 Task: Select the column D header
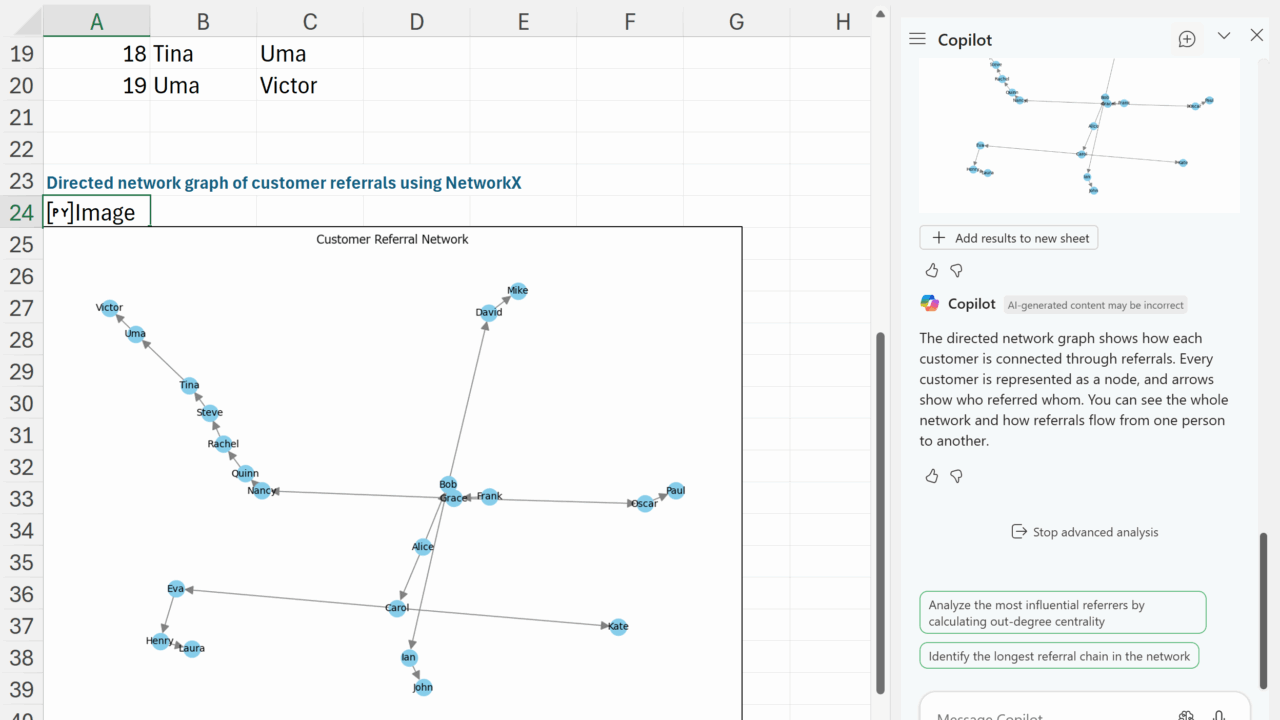tap(416, 22)
